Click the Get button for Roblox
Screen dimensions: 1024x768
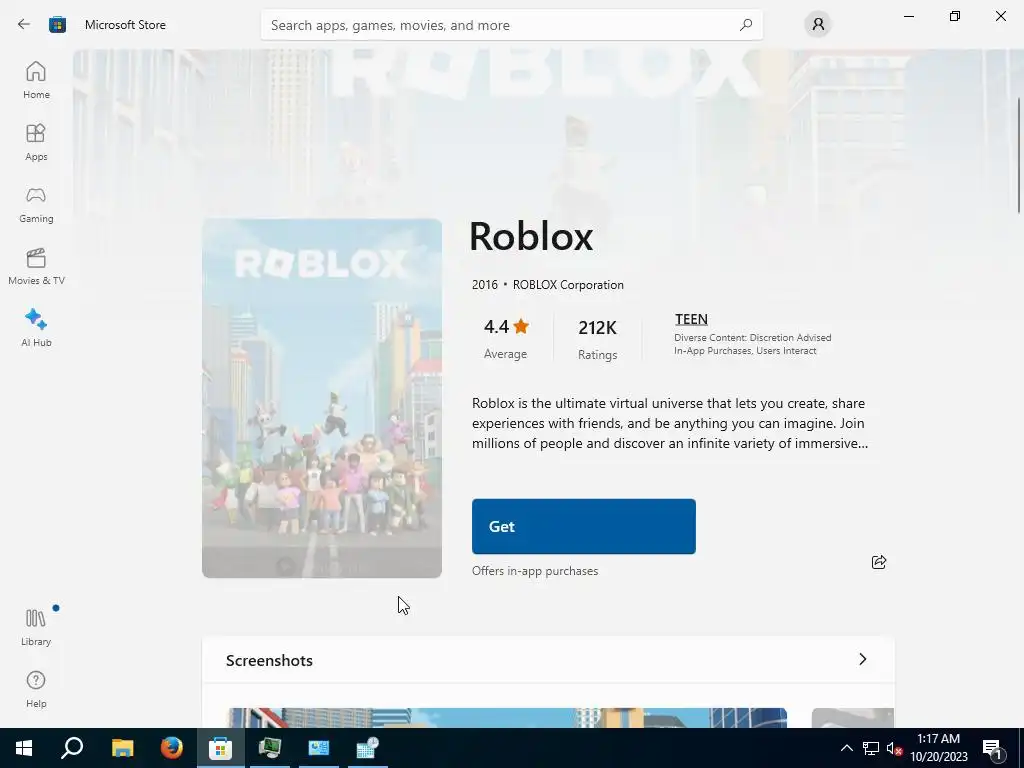point(584,526)
